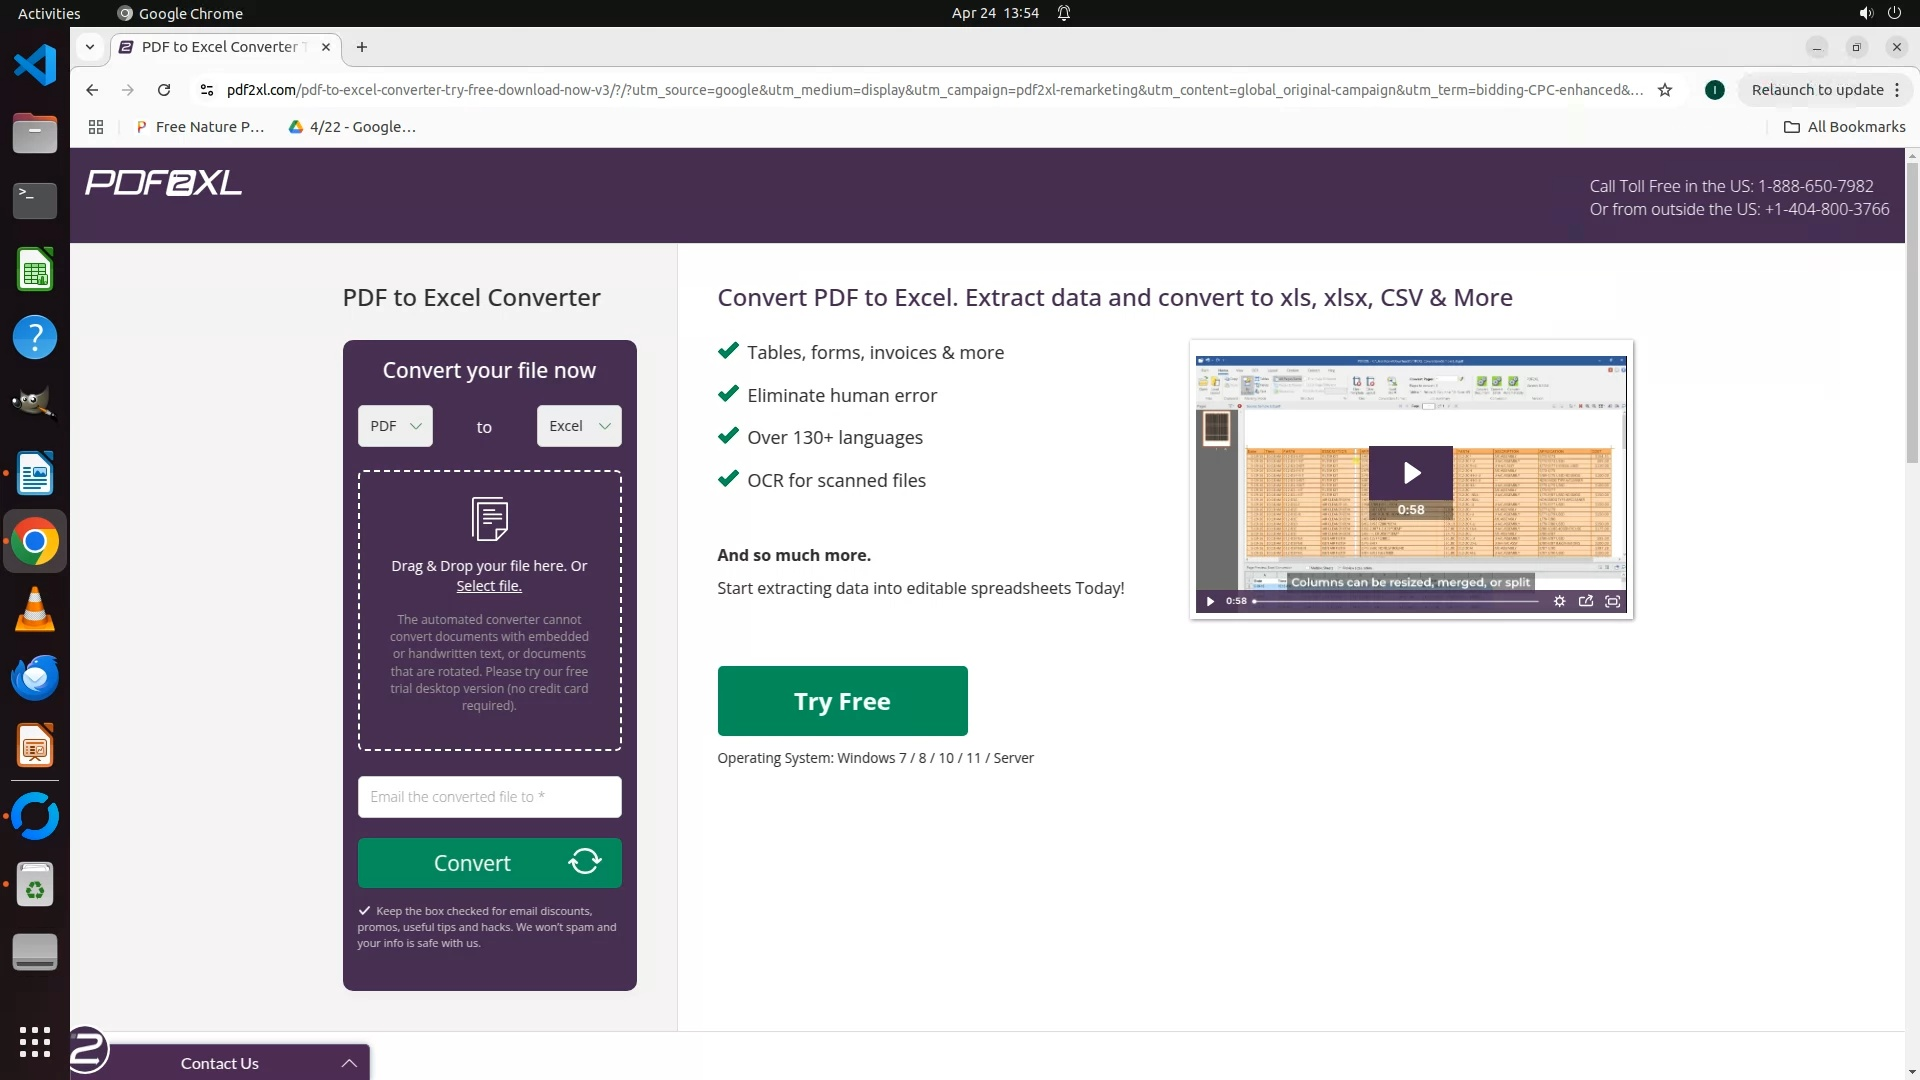Click the video share icon
The height and width of the screenshot is (1080, 1920).
click(x=1585, y=601)
